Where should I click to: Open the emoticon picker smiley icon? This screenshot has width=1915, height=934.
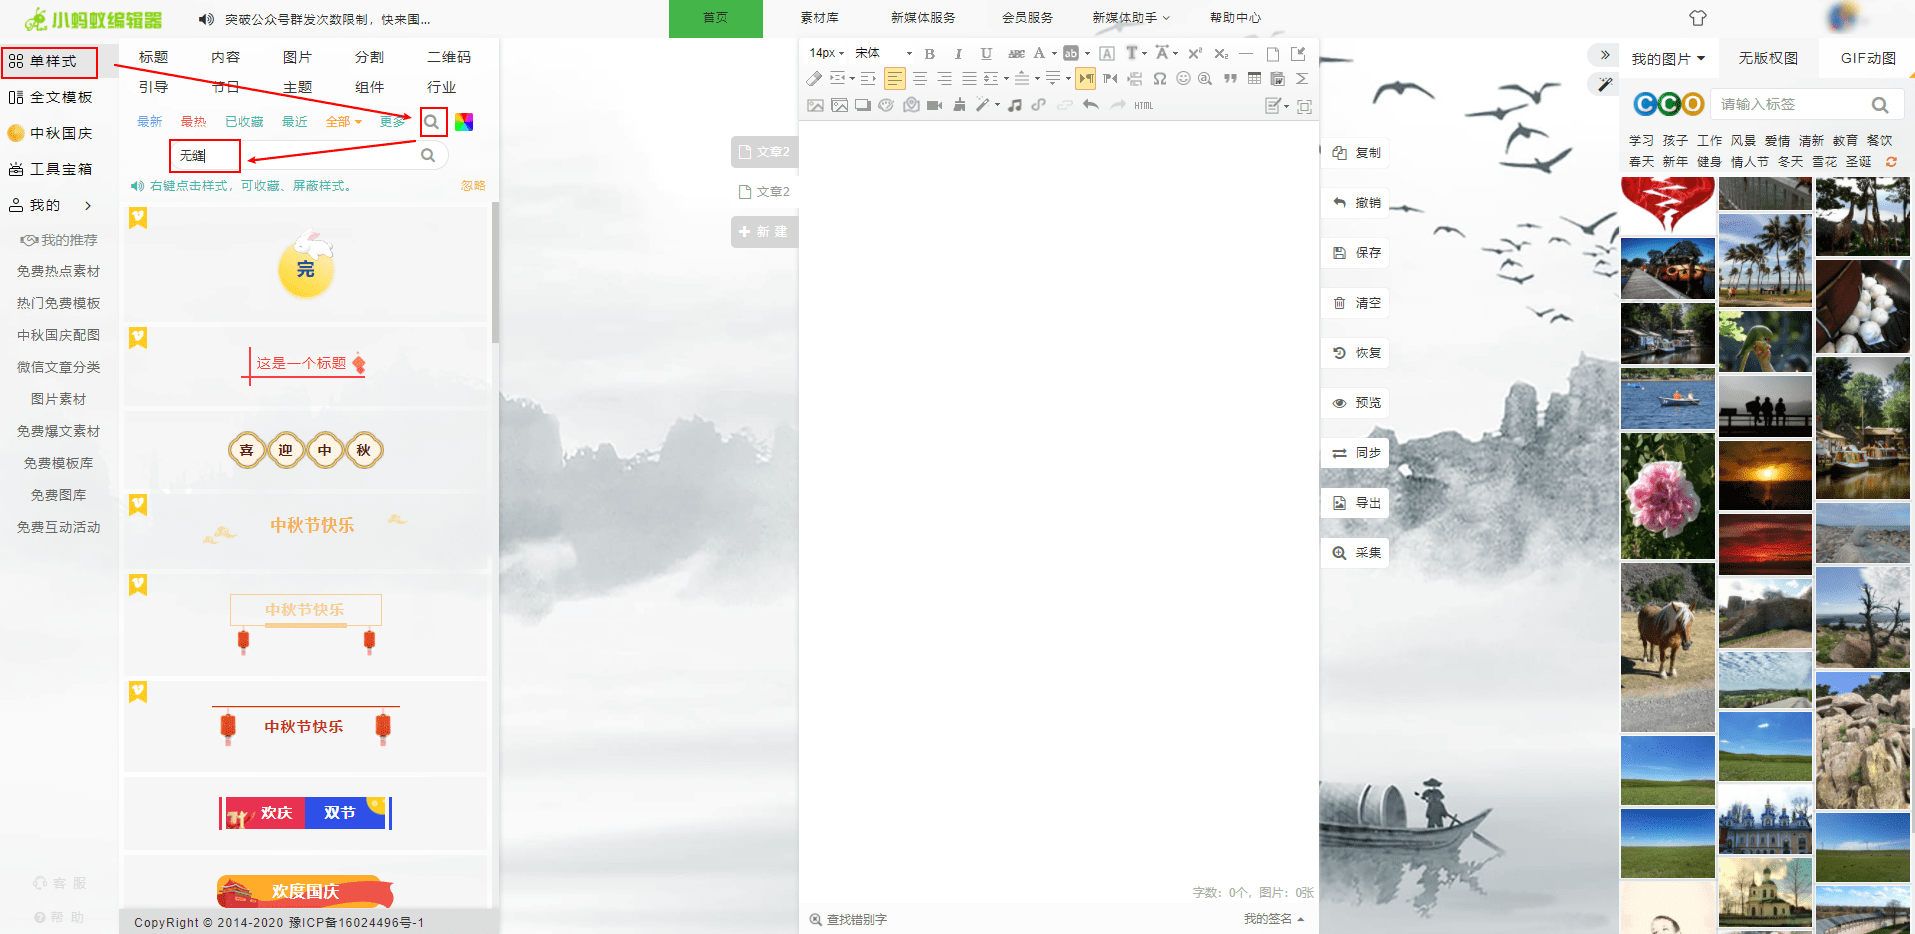click(1183, 78)
